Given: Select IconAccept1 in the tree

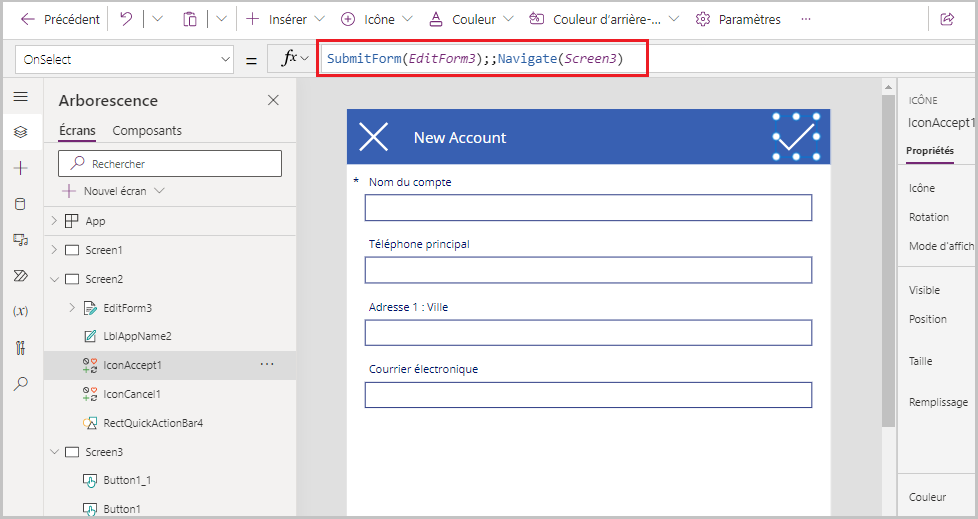Looking at the screenshot, I should coord(132,365).
